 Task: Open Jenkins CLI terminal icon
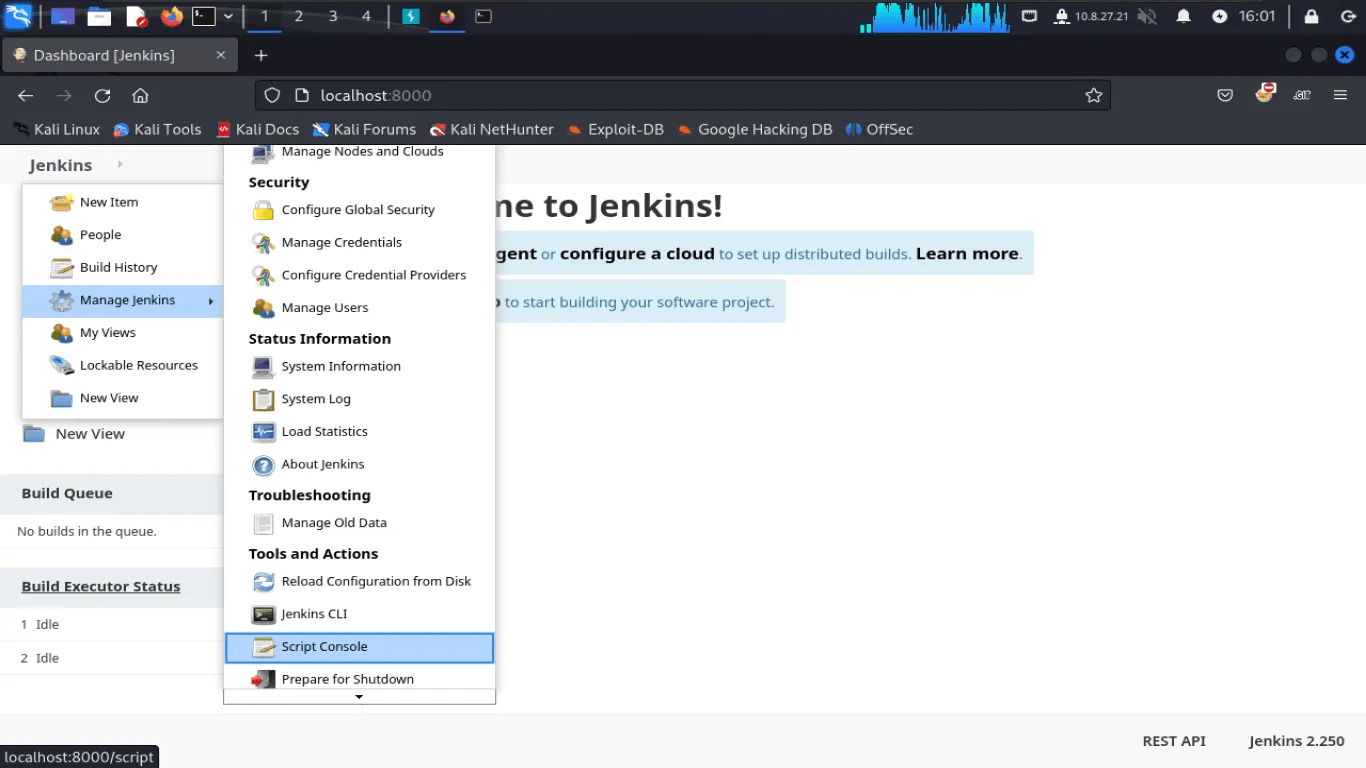pos(263,614)
